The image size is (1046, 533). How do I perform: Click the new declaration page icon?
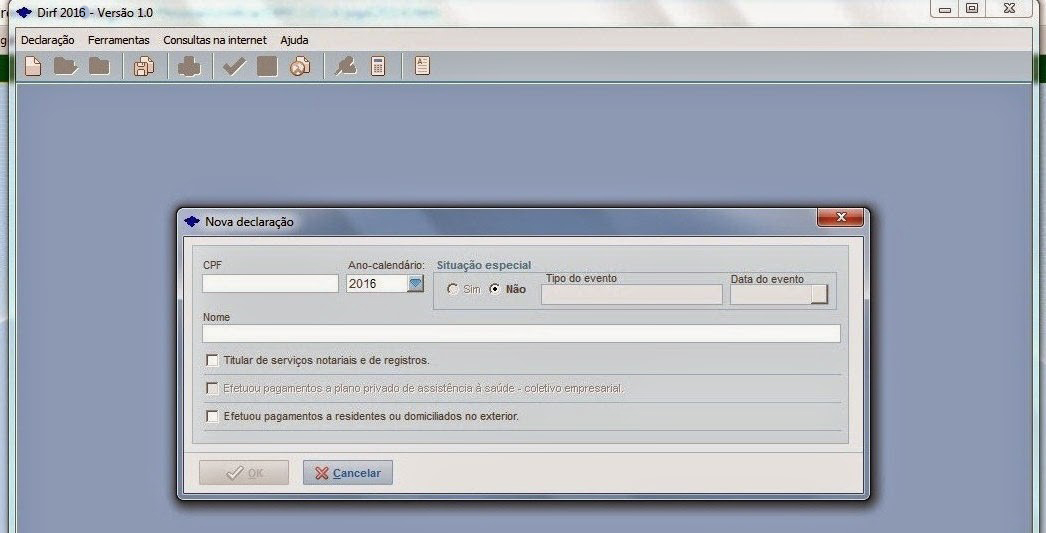tap(33, 66)
